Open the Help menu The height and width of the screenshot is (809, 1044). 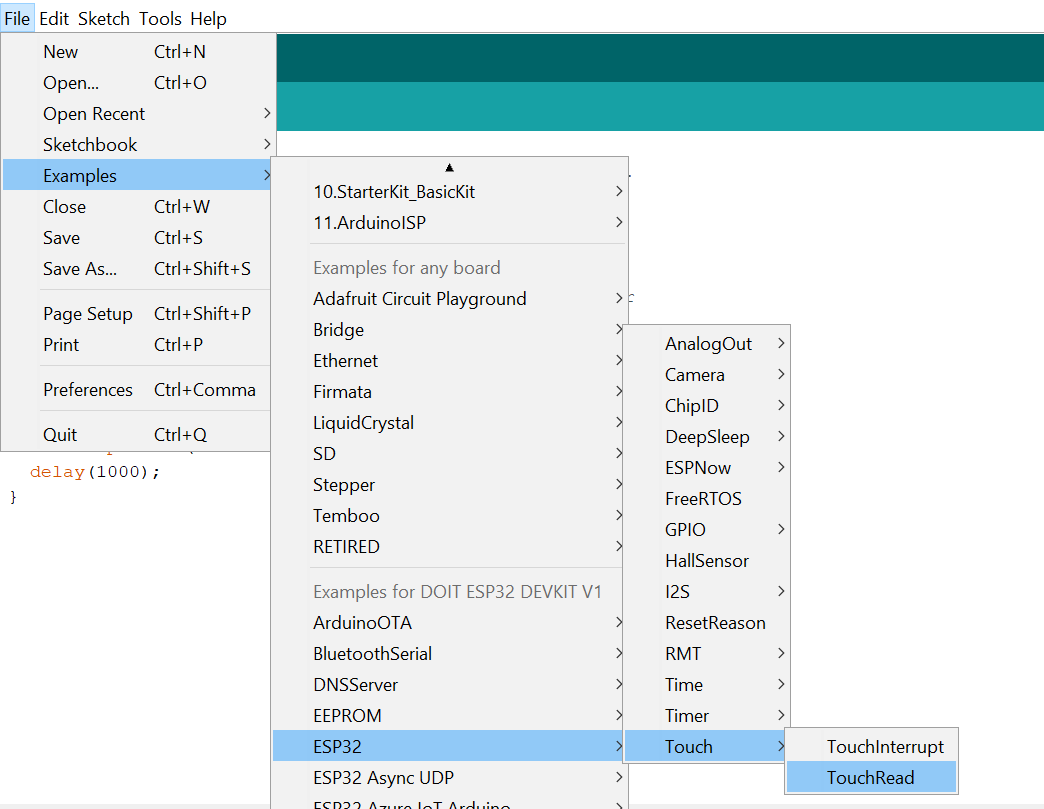click(x=208, y=18)
